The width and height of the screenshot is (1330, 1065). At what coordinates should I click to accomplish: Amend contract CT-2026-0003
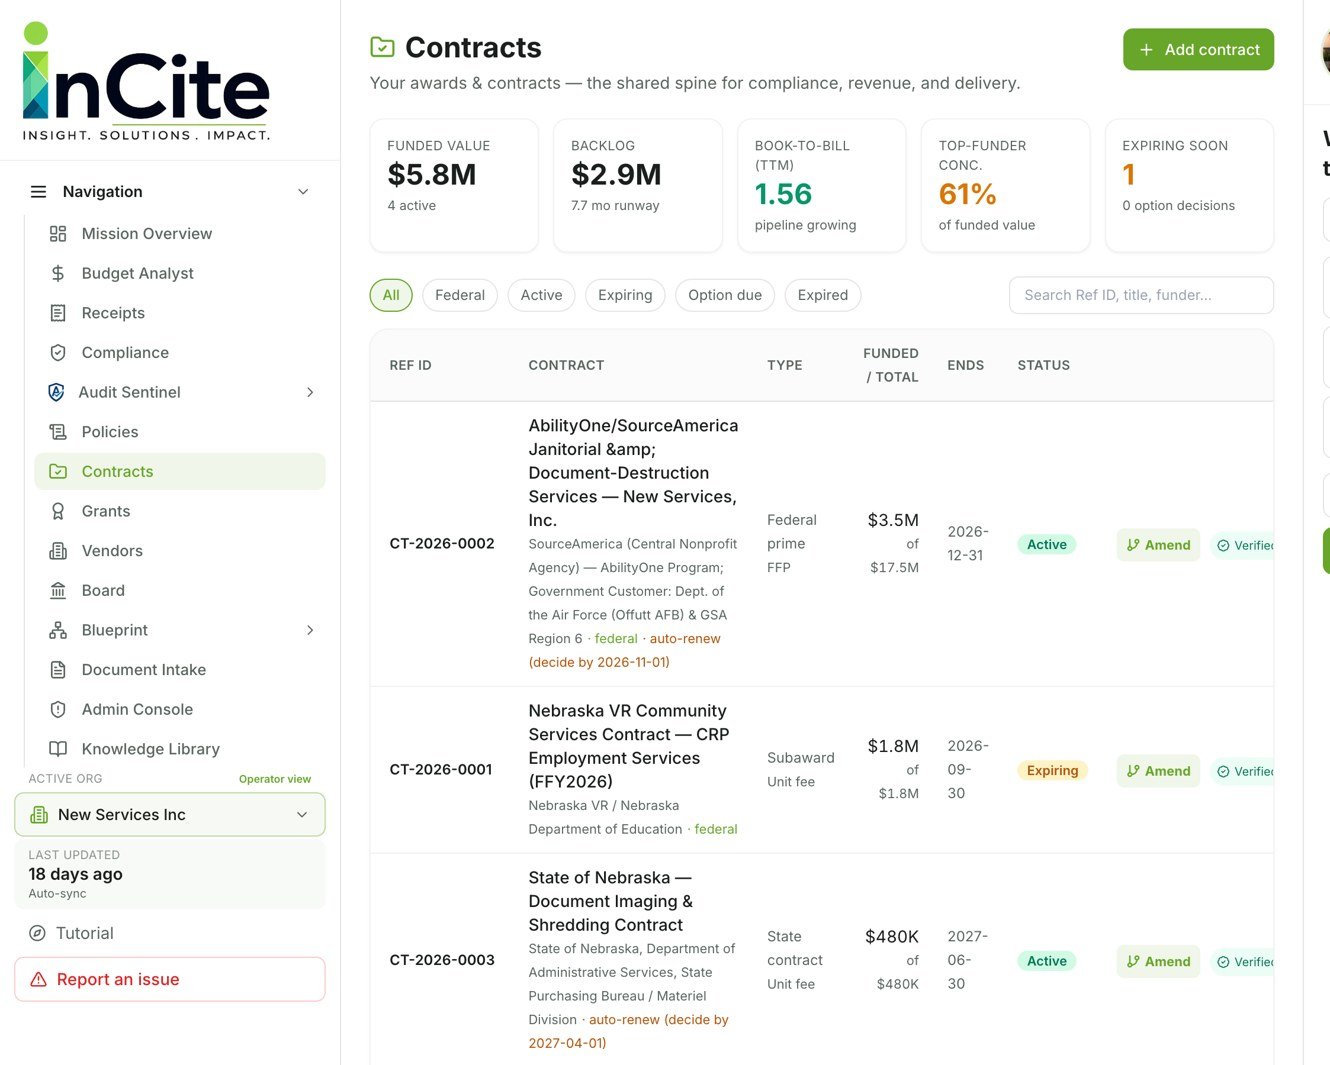(1158, 961)
